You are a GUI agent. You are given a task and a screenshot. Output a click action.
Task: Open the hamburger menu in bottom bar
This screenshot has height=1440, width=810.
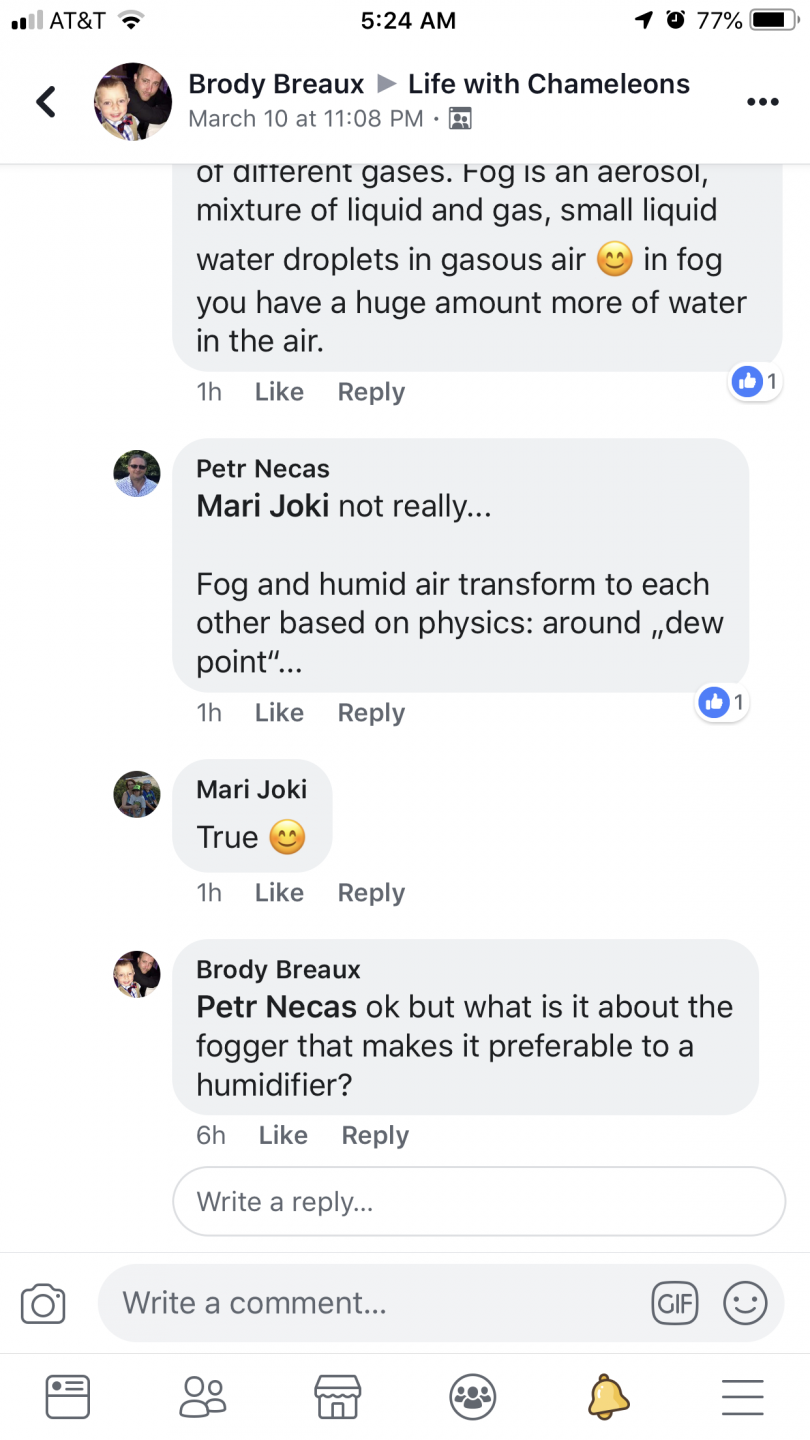point(742,1396)
